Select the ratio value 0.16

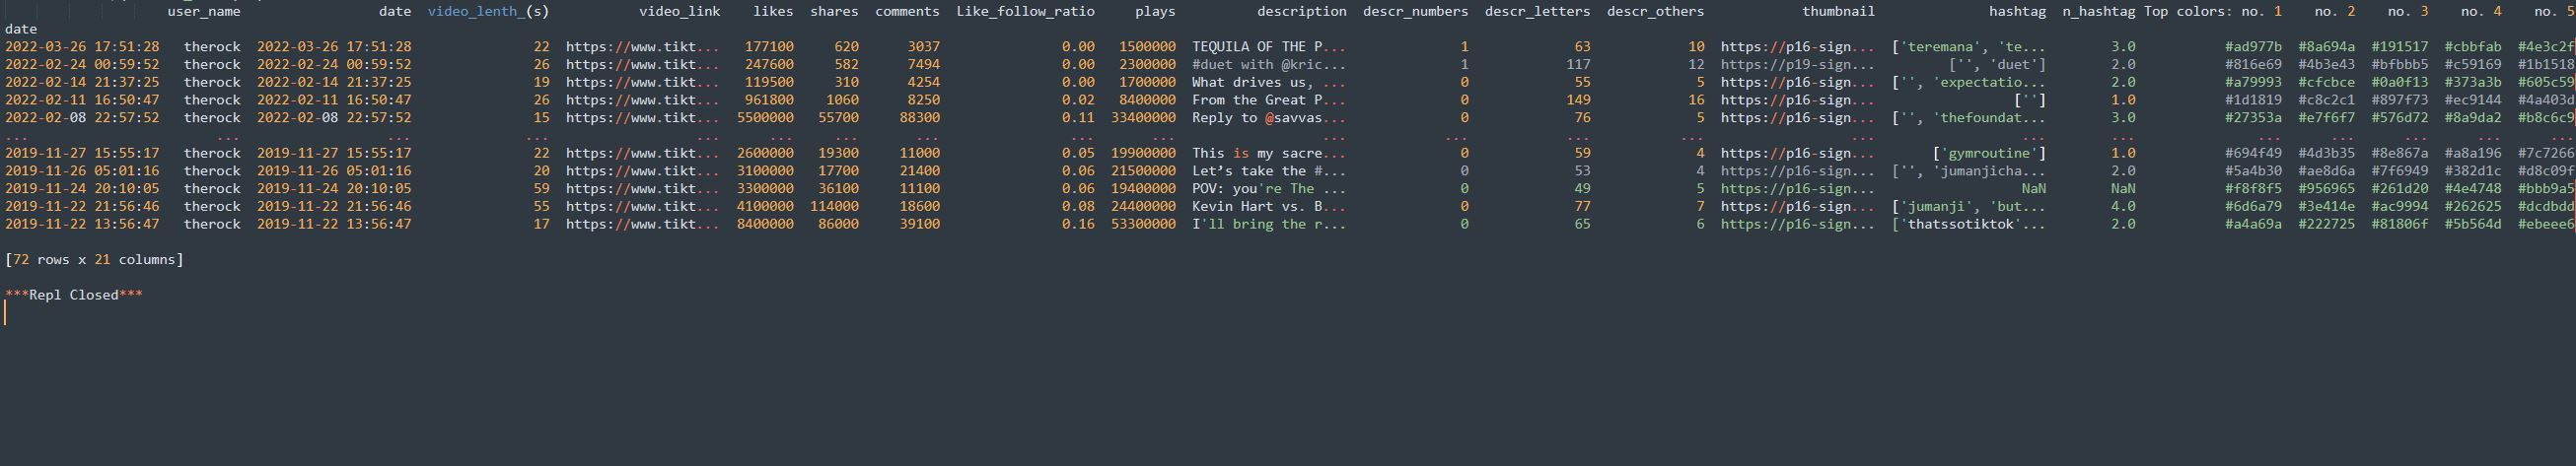click(1078, 225)
